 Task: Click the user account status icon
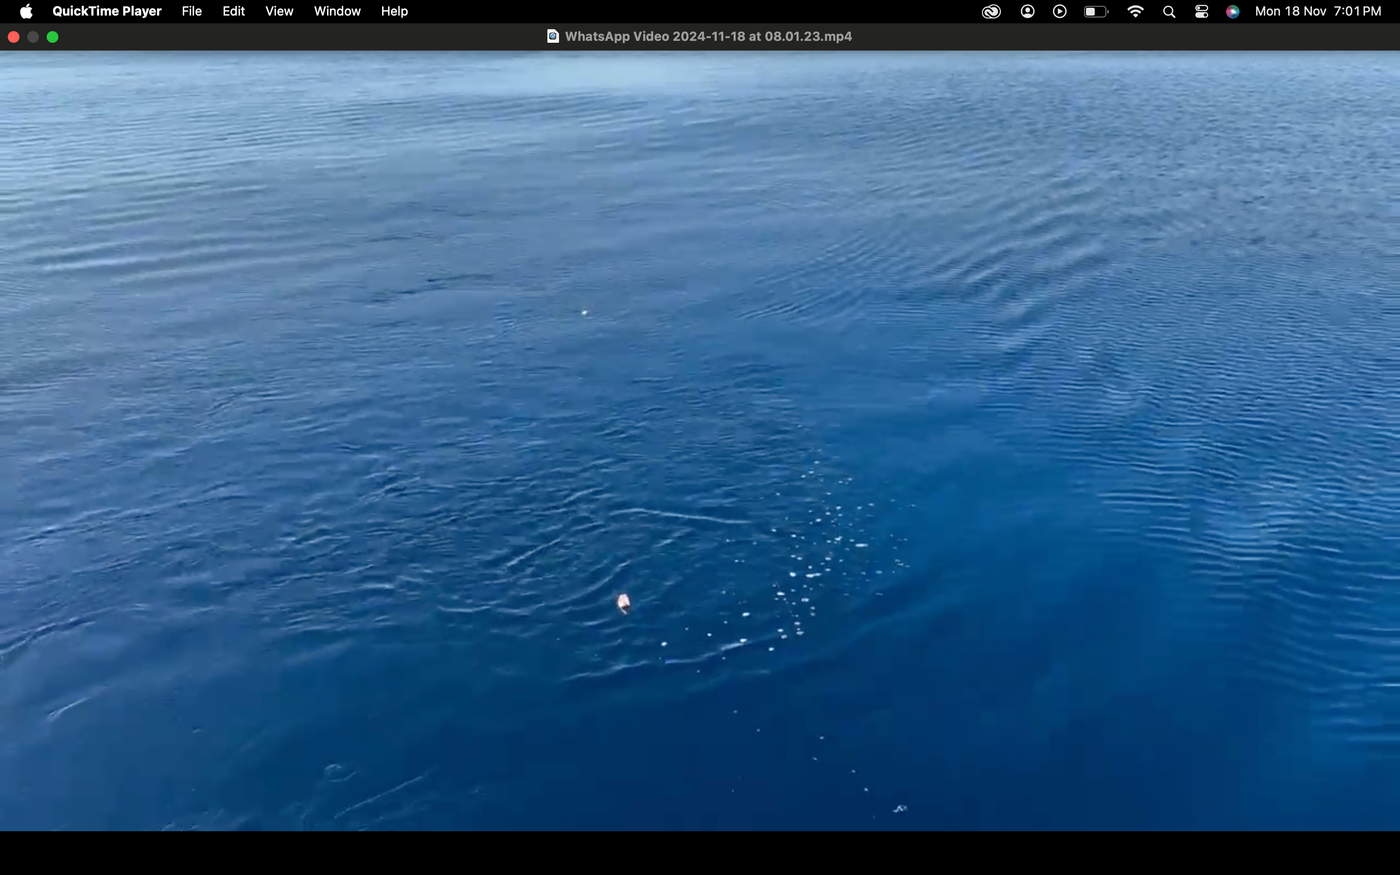[1027, 11]
